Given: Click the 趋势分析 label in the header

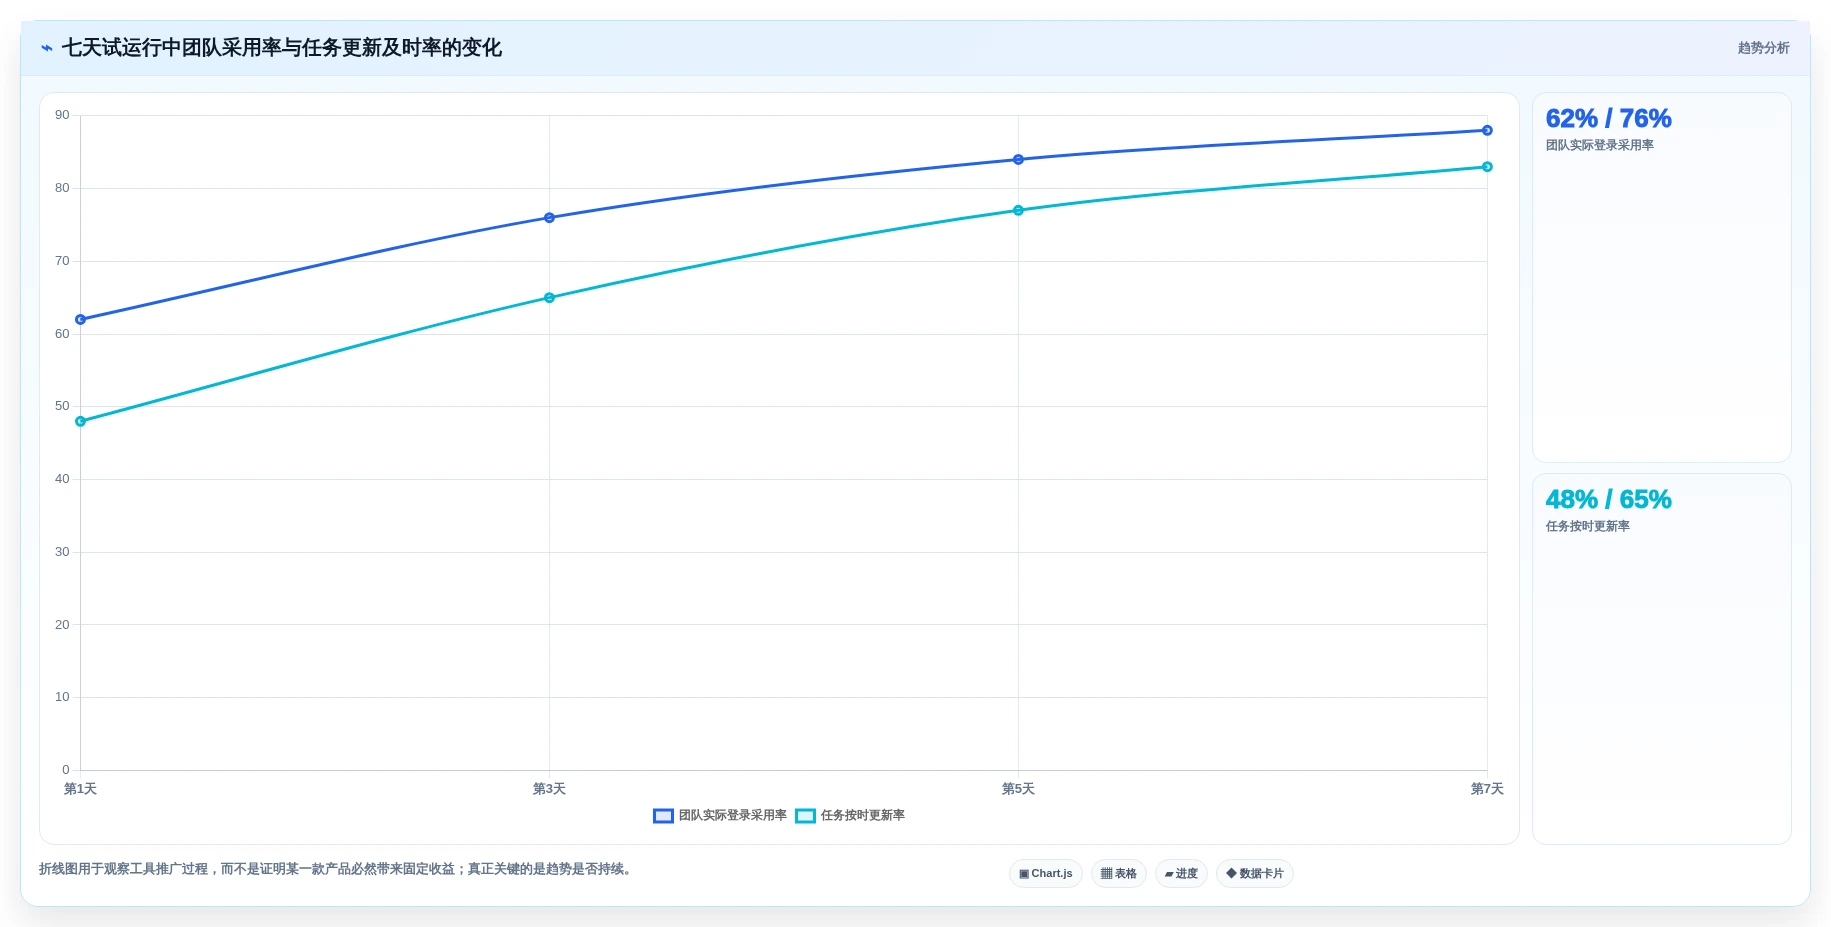Looking at the screenshot, I should pyautogui.click(x=1763, y=48).
